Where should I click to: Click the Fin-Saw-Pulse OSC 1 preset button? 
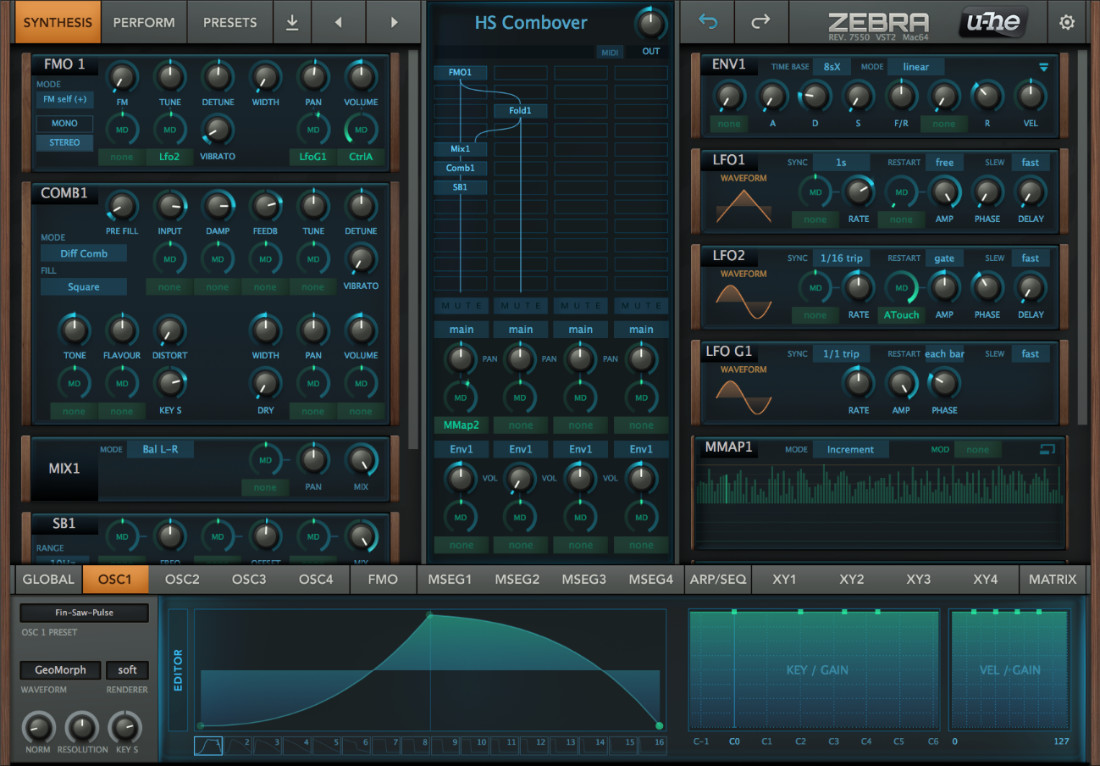coord(83,613)
